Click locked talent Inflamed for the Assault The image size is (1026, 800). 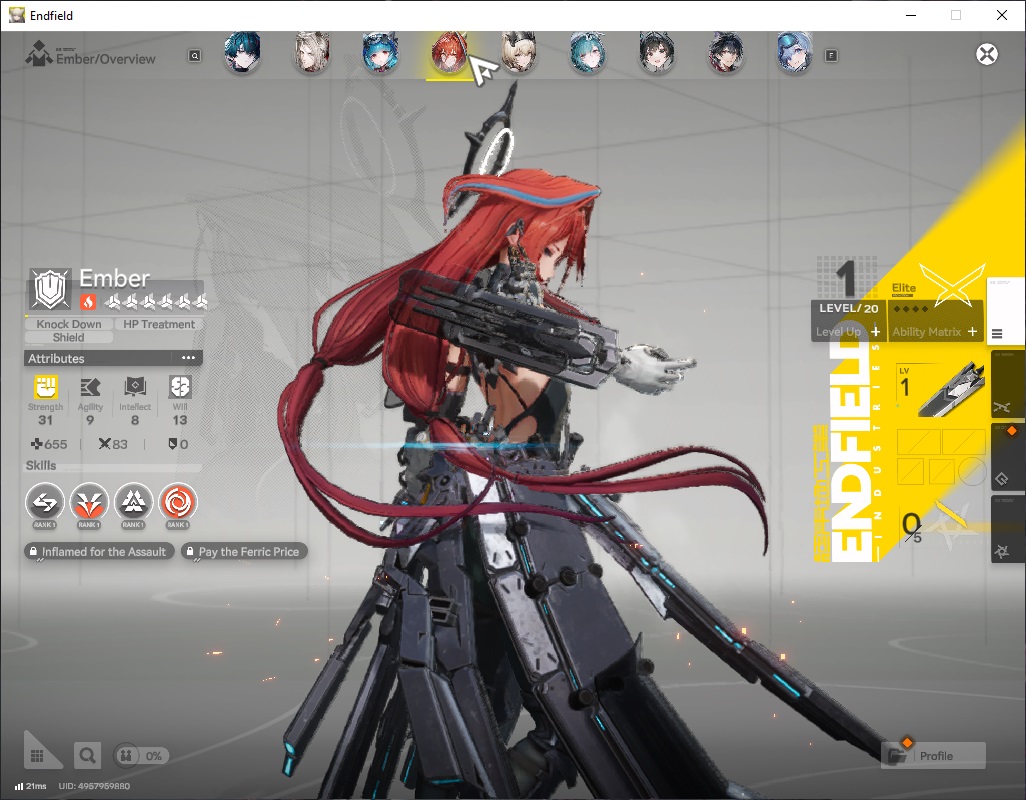pyautogui.click(x=99, y=551)
